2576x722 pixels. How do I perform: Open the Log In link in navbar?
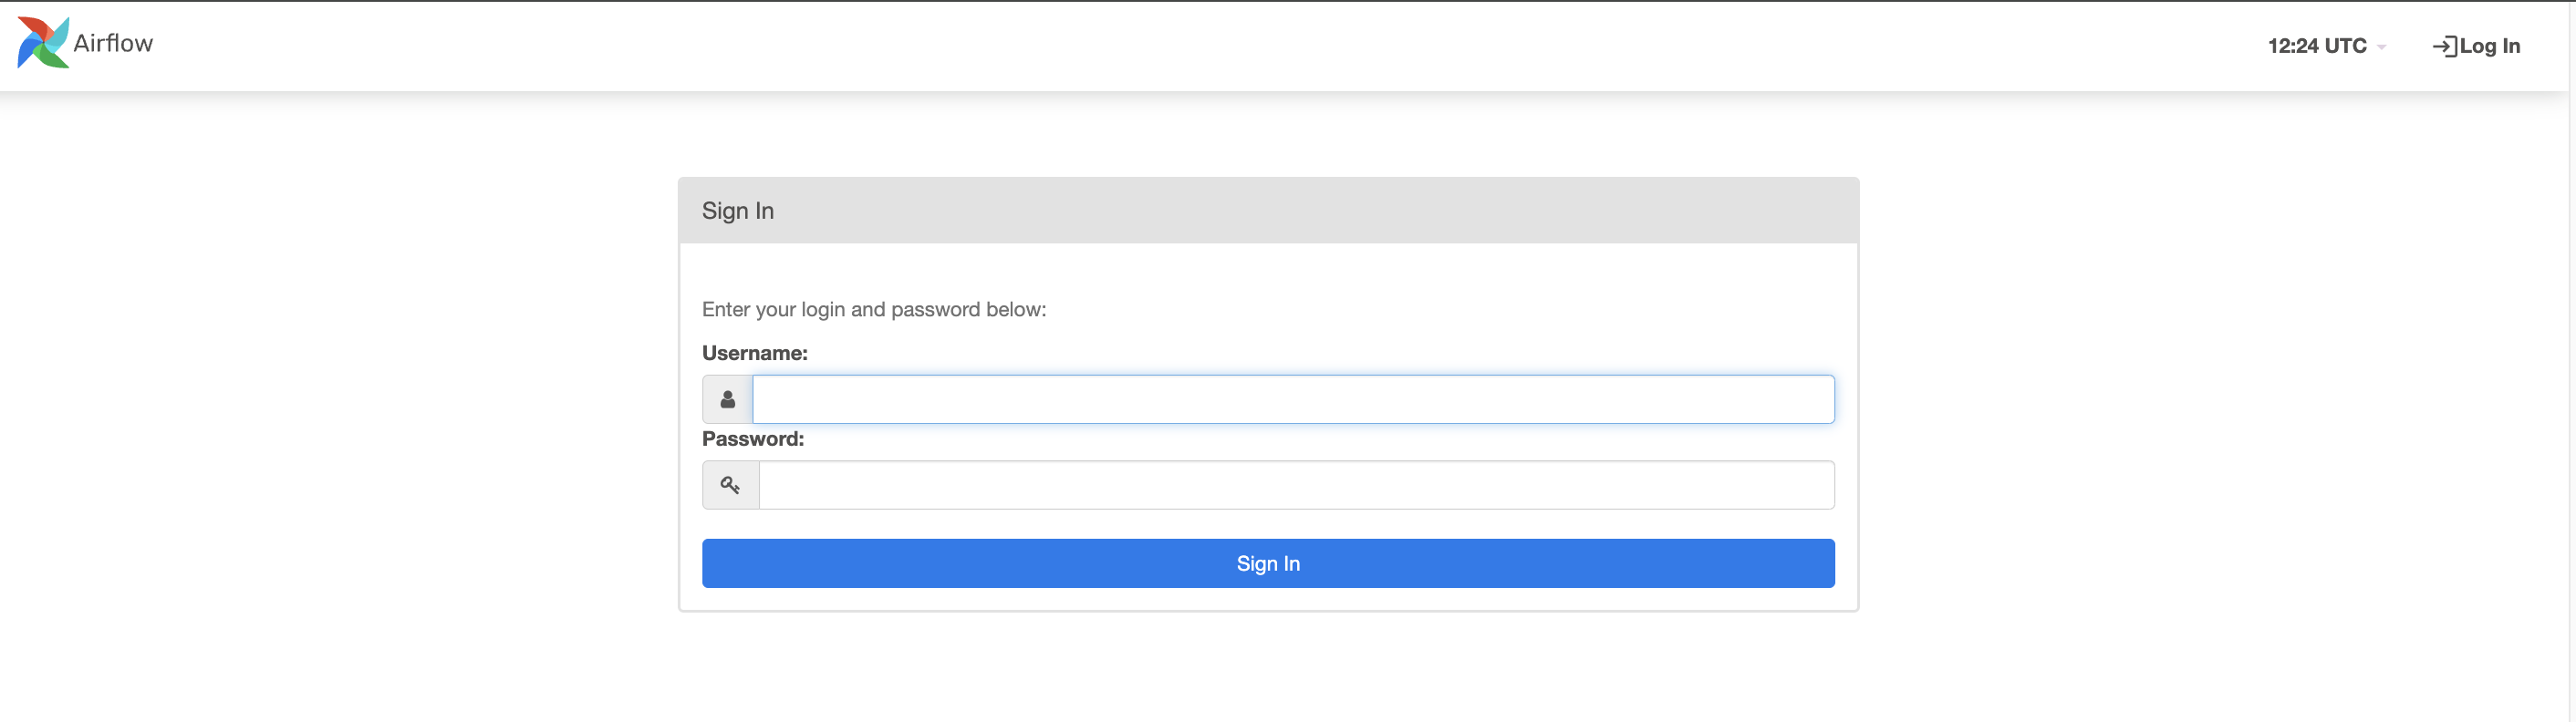click(2476, 46)
